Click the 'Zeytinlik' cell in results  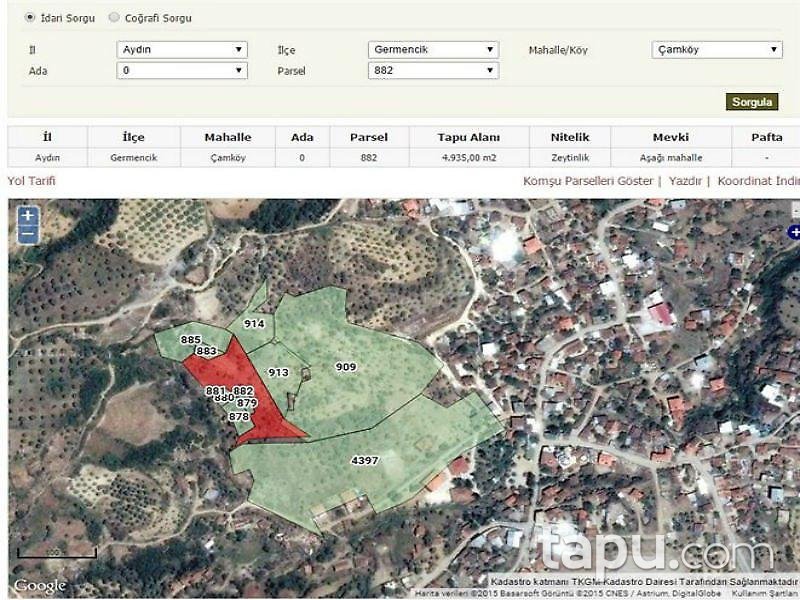click(570, 158)
